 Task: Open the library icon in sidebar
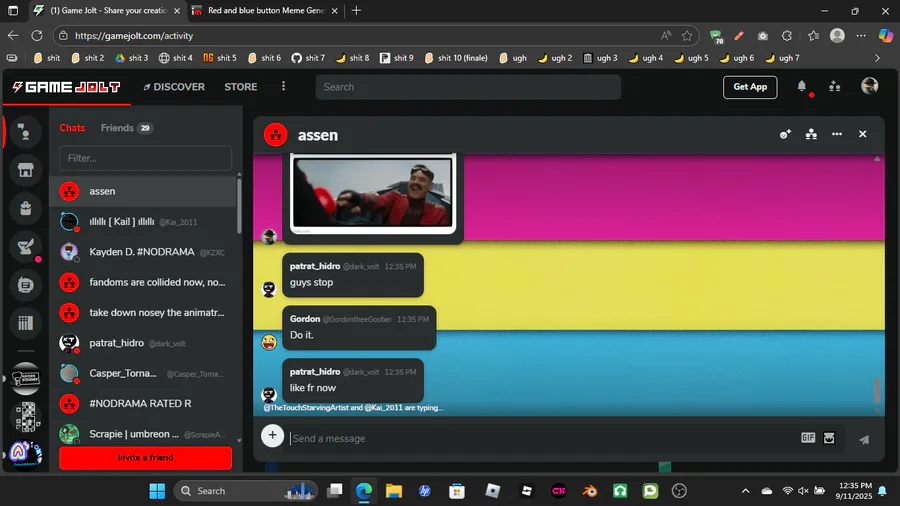25,323
